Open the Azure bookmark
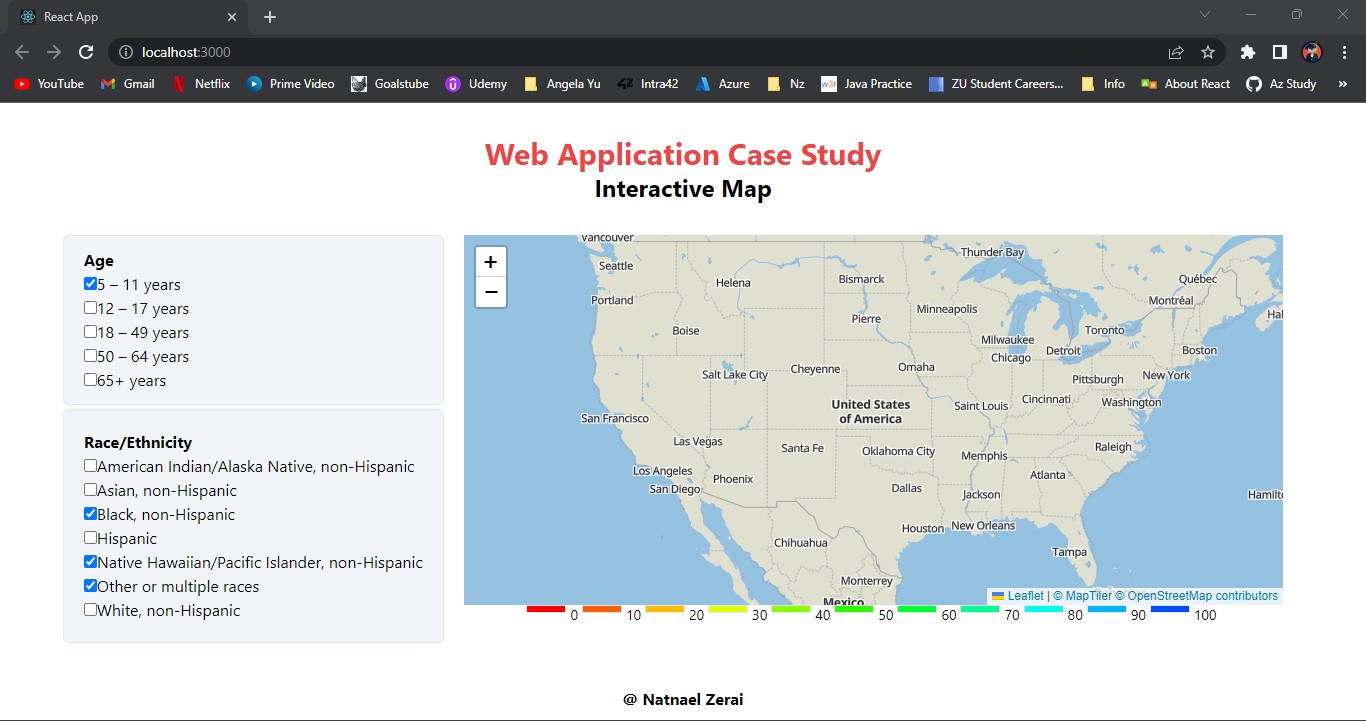This screenshot has width=1366, height=721. click(723, 84)
